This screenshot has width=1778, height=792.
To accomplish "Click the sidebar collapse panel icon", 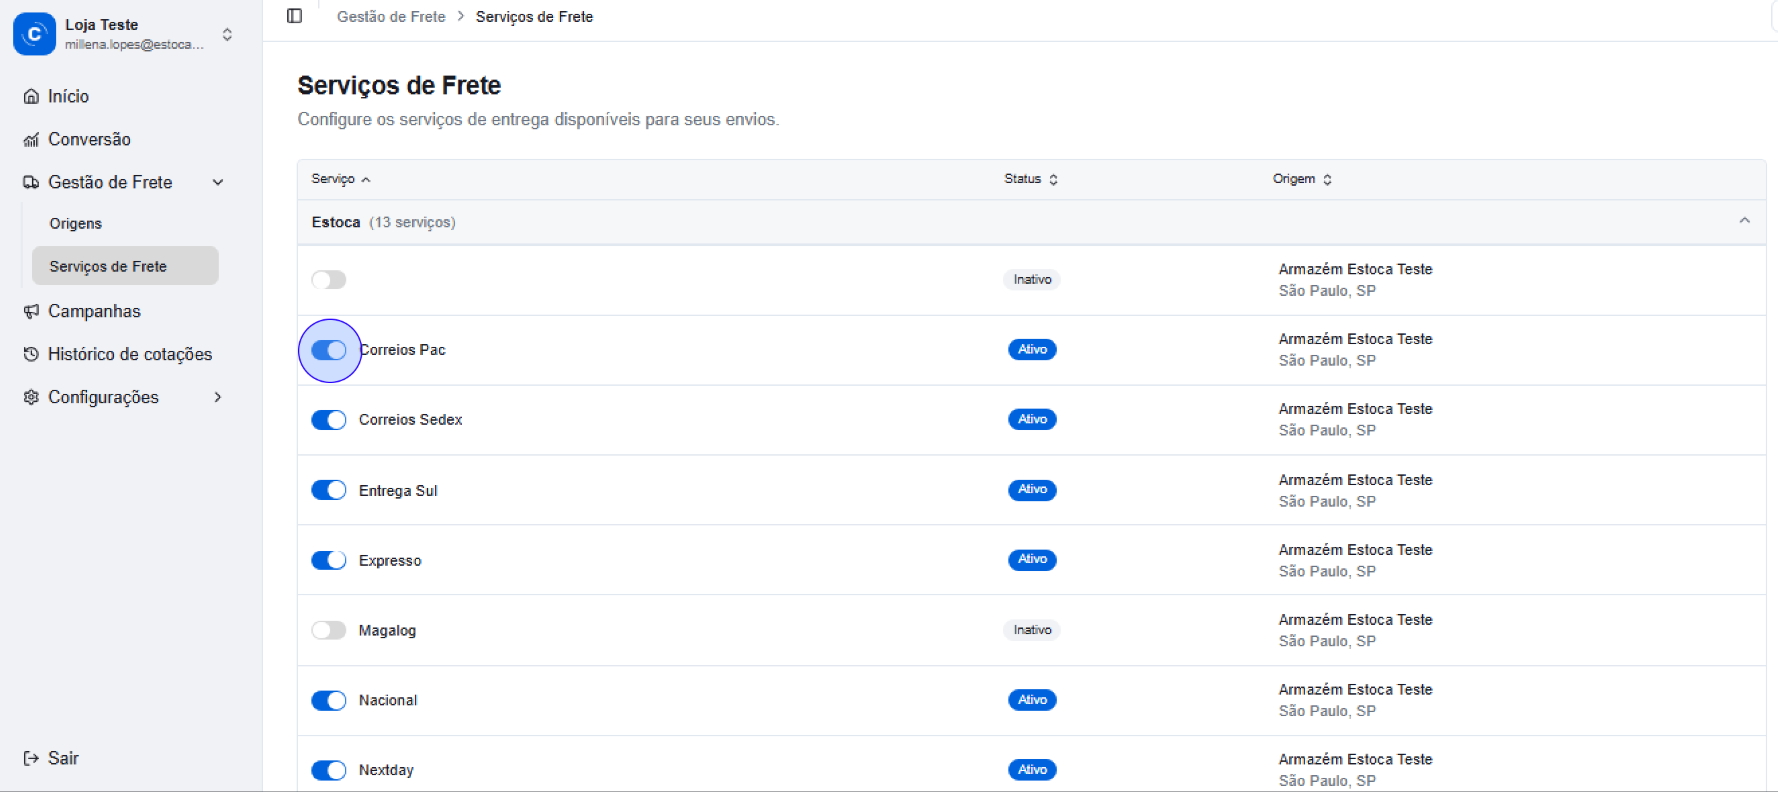I will pos(294,16).
